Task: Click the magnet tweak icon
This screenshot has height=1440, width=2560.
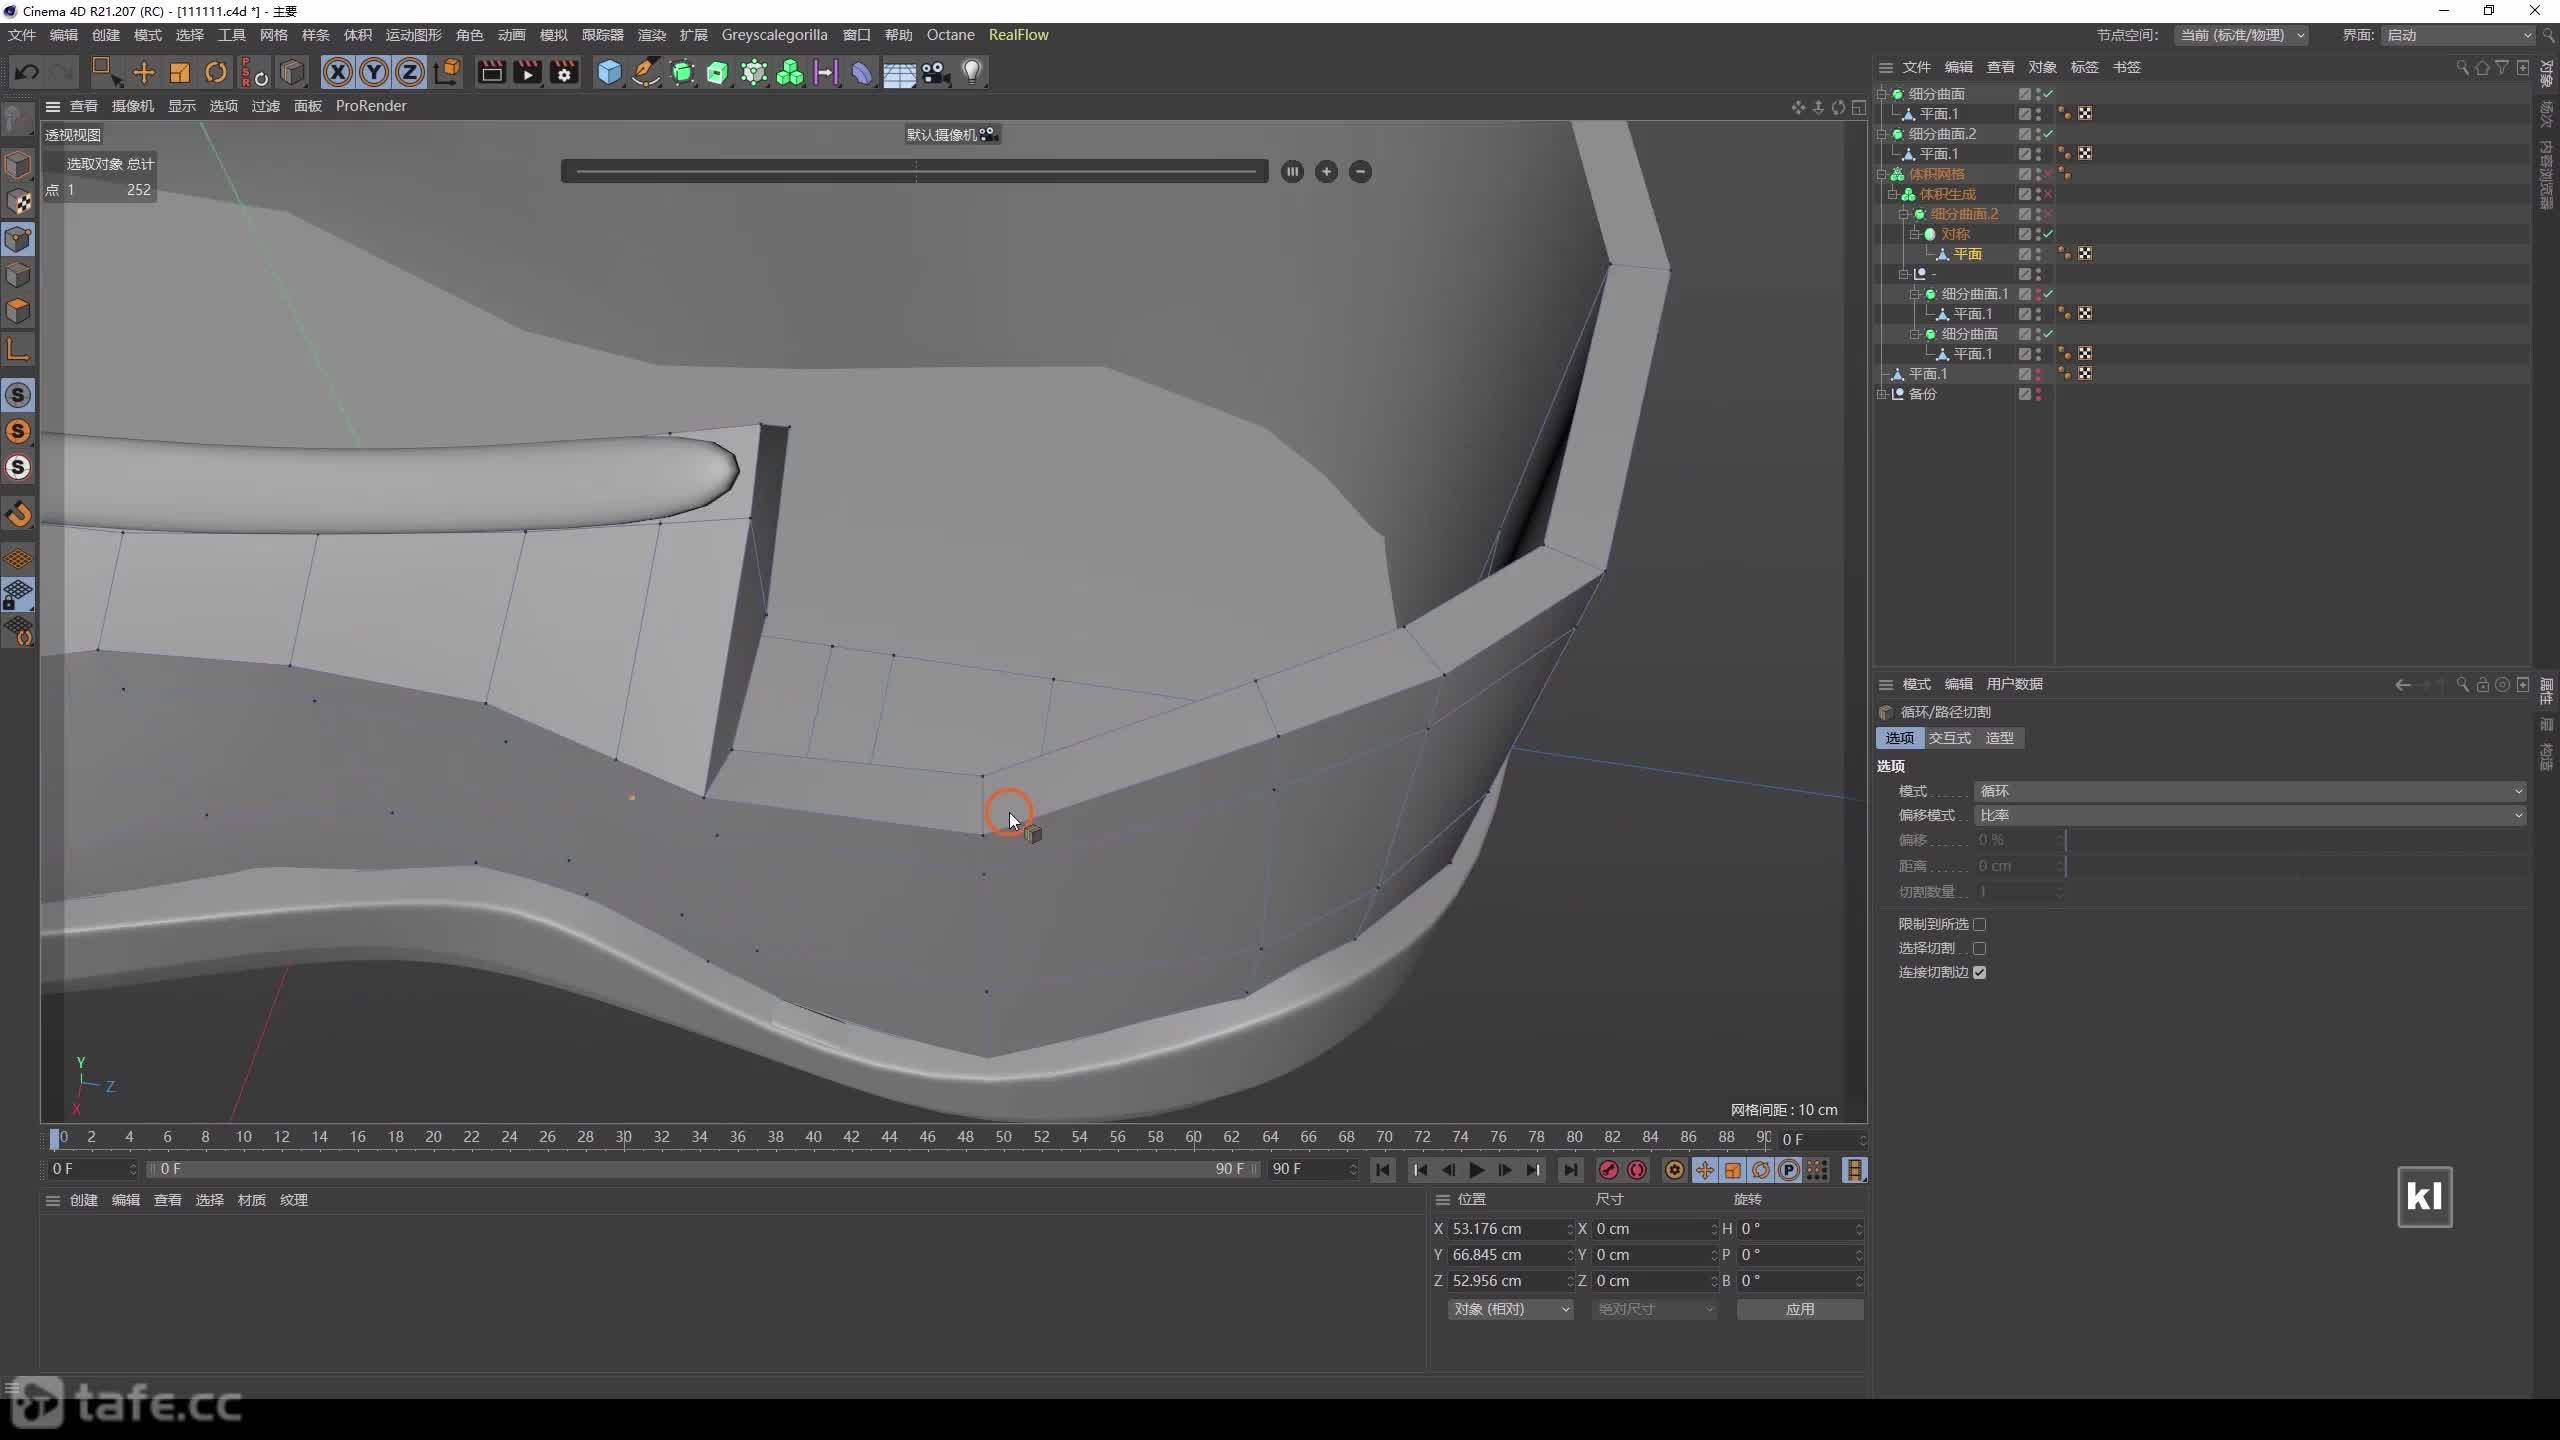Action: (x=18, y=514)
